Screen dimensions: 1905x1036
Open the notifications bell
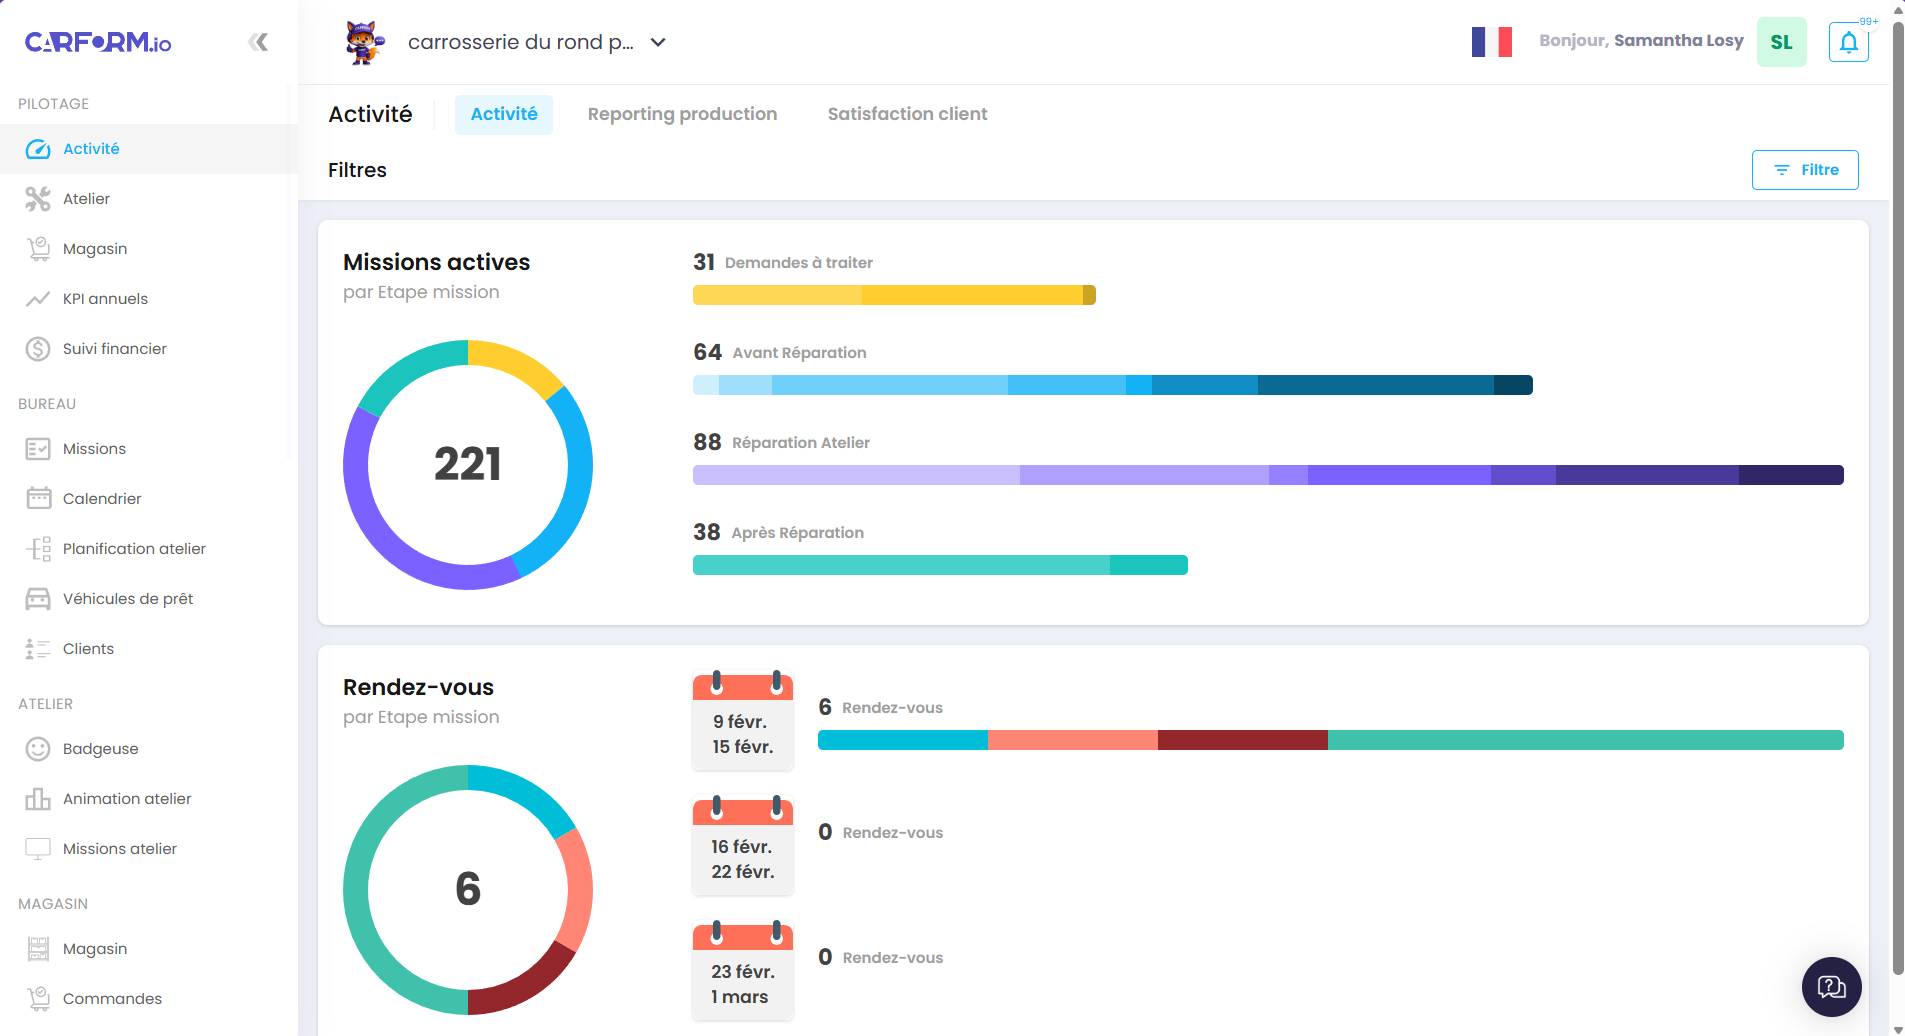pos(1848,42)
